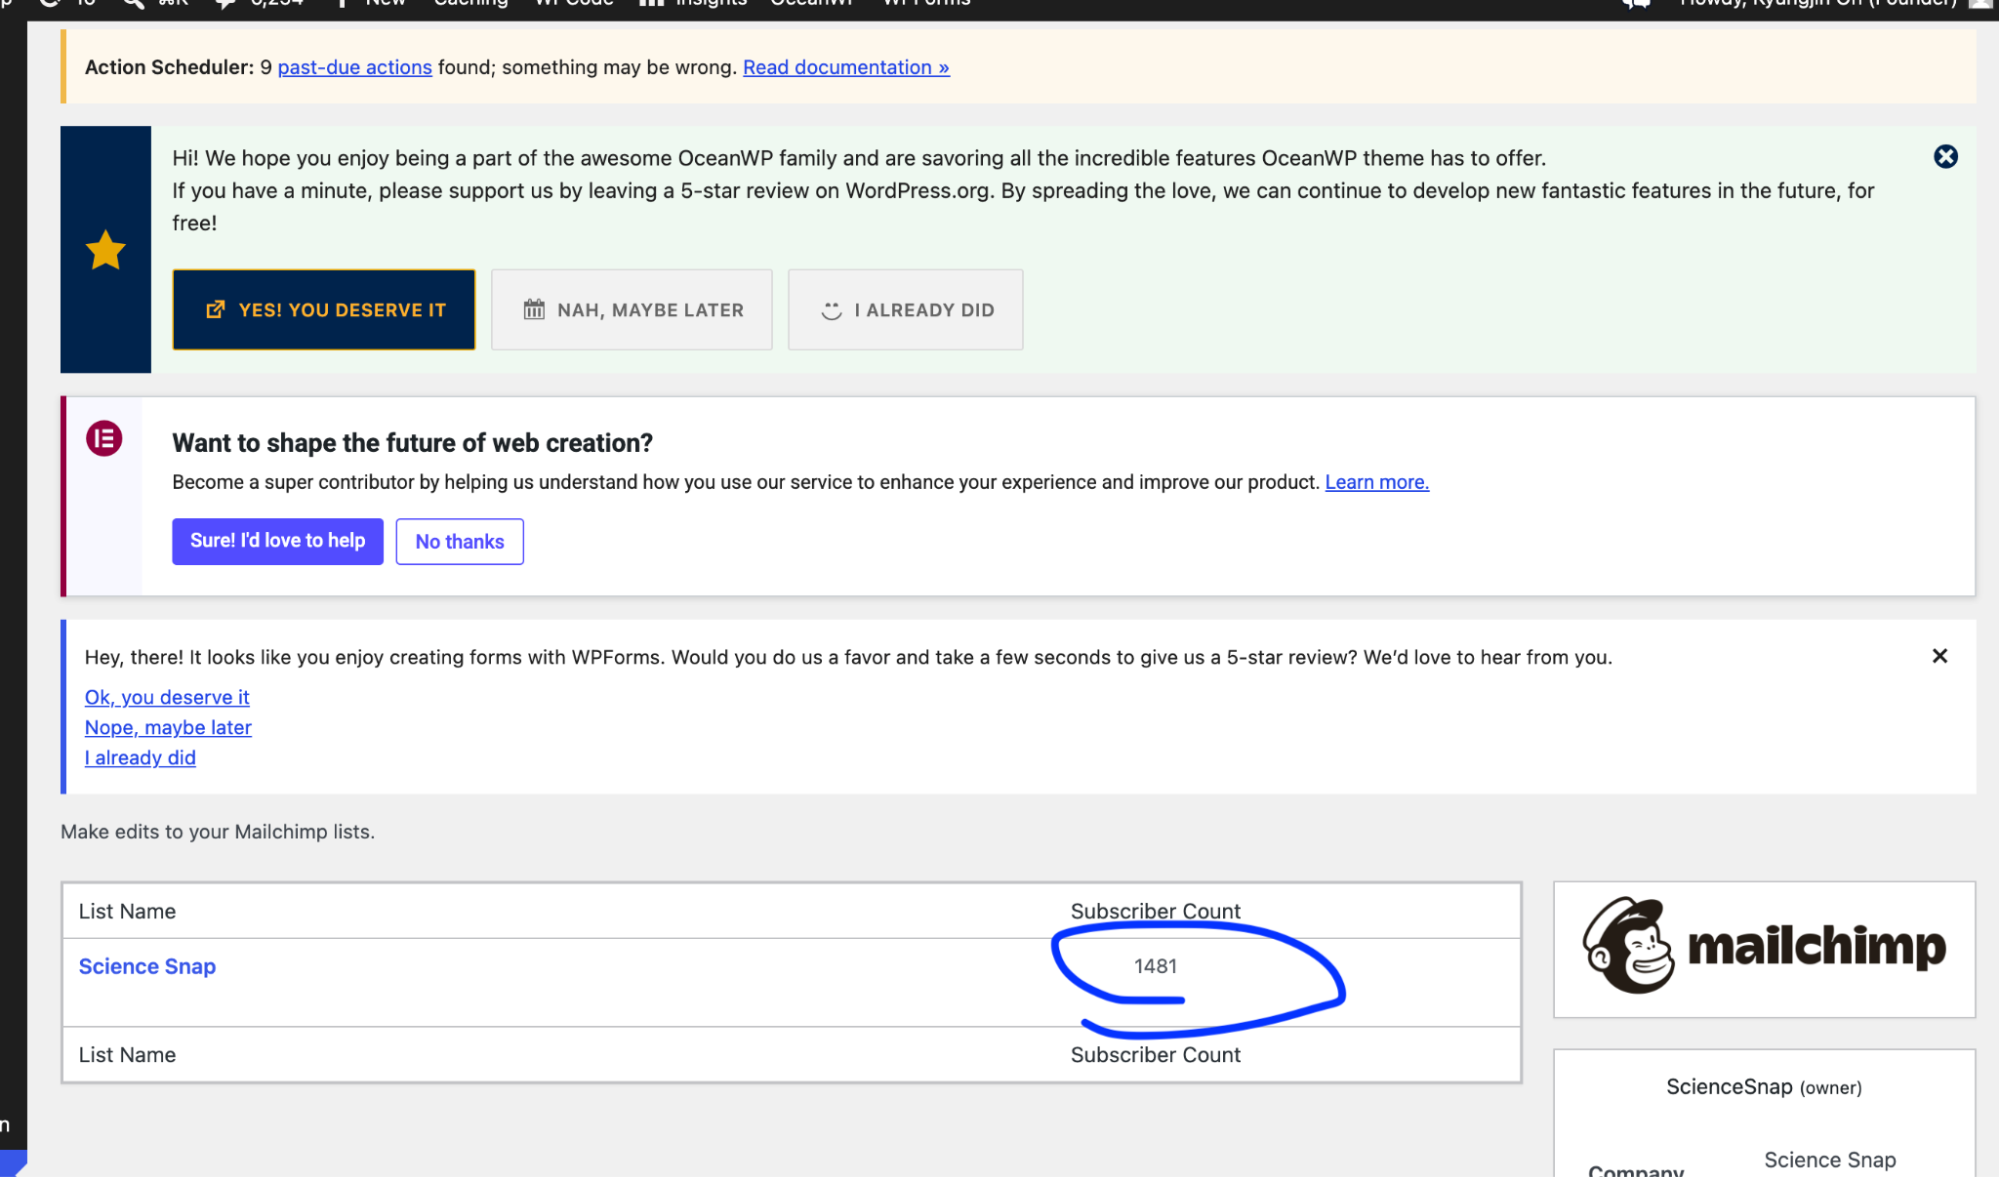Image resolution: width=1999 pixels, height=1178 pixels.
Task: Click the Subscriber Count header in table top row
Action: click(x=1155, y=911)
